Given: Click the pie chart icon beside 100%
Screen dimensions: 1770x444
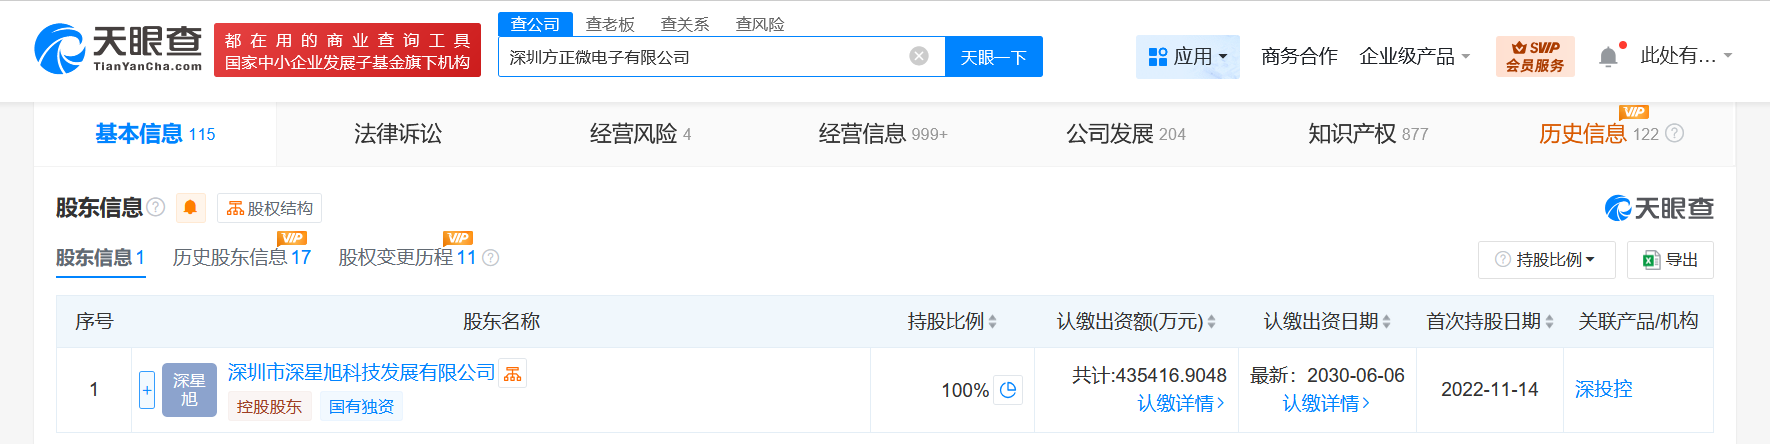Looking at the screenshot, I should (x=1008, y=390).
